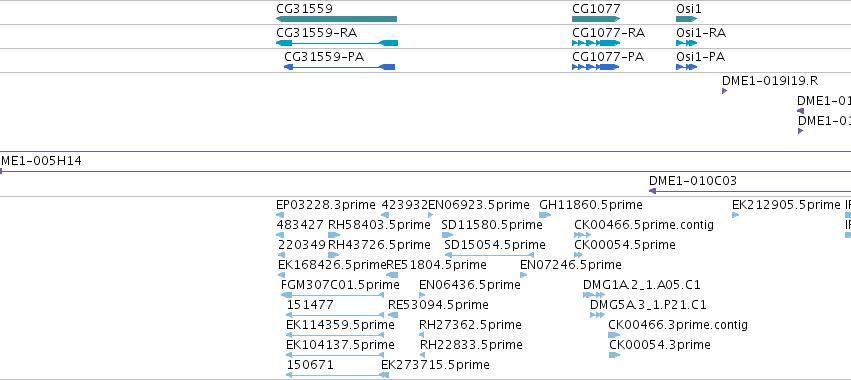
Task: Click the DMG5A.3_1.P21.C1 label
Action: (649, 305)
